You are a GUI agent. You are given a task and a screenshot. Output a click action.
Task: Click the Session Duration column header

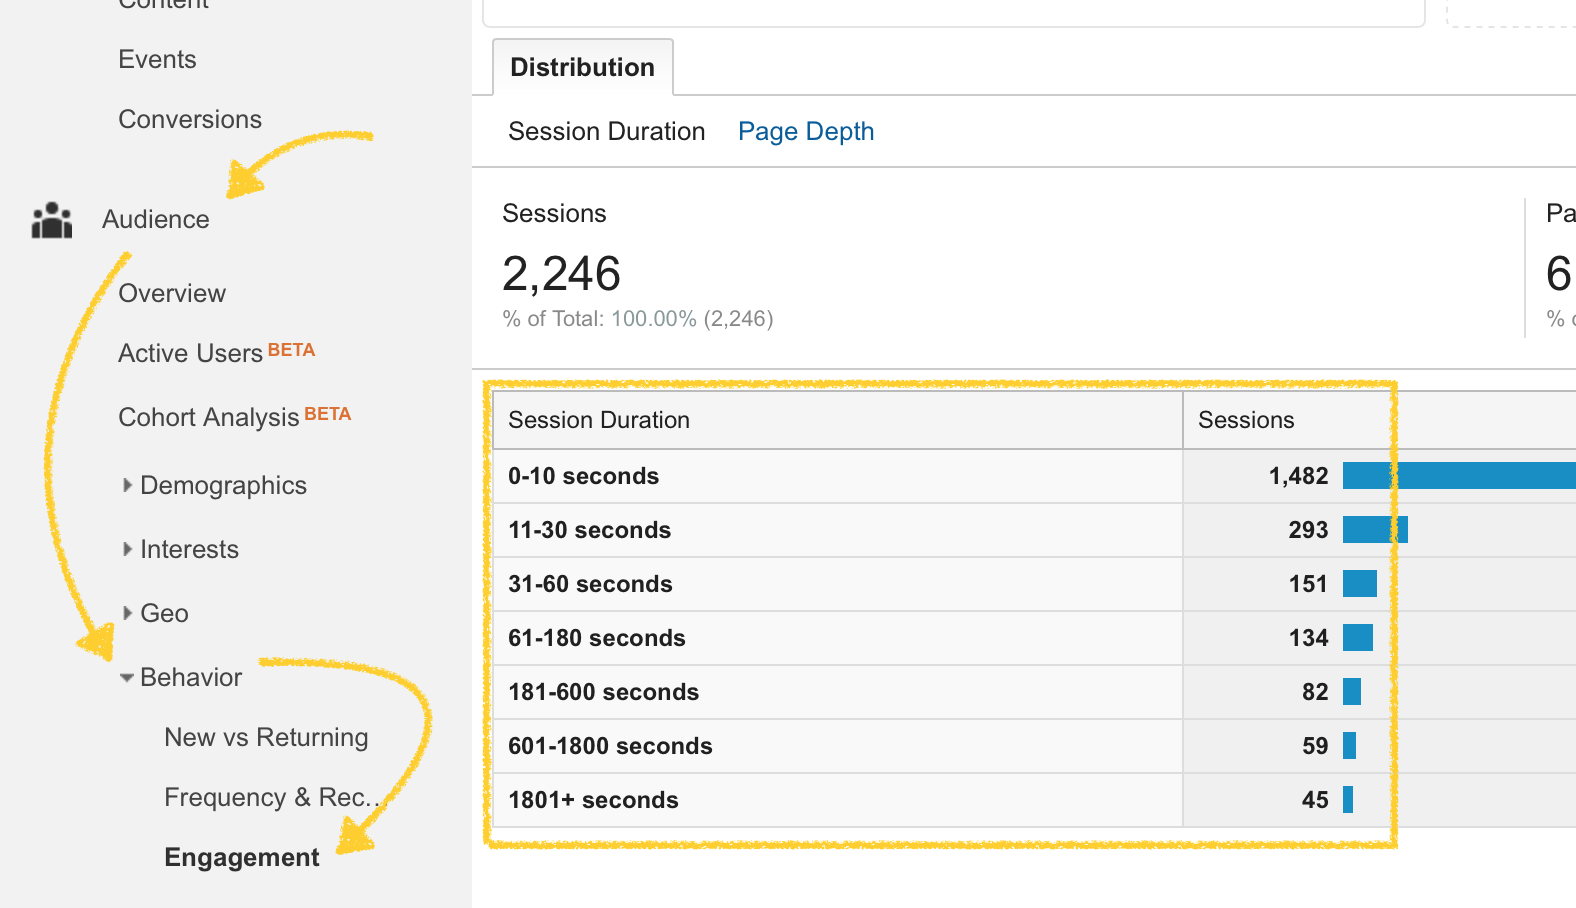[x=838, y=420]
